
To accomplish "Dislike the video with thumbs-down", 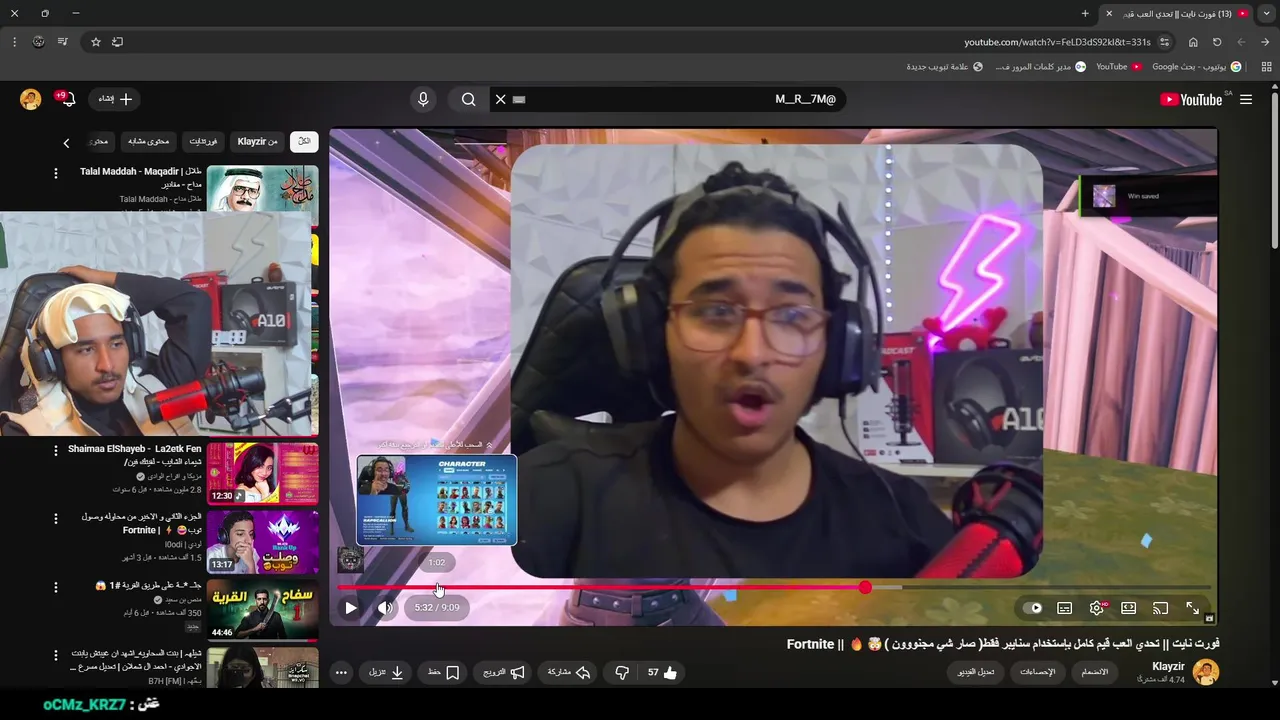I will pos(621,673).
